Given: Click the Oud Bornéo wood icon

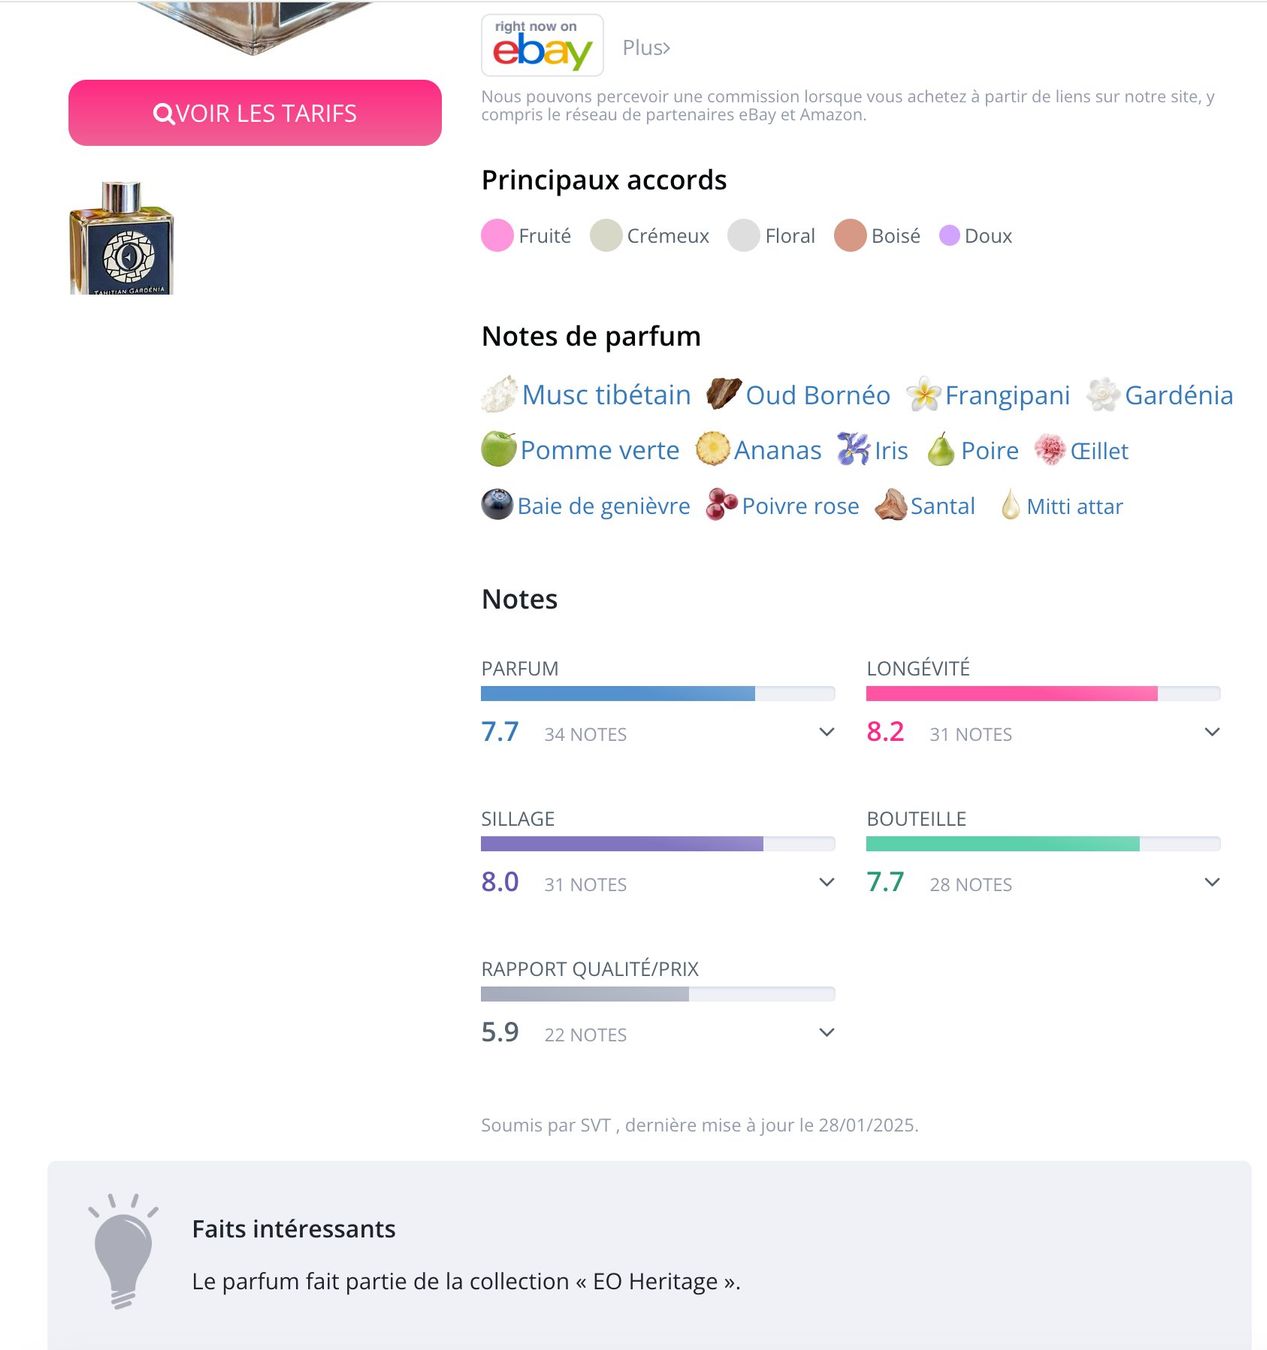Looking at the screenshot, I should (724, 394).
